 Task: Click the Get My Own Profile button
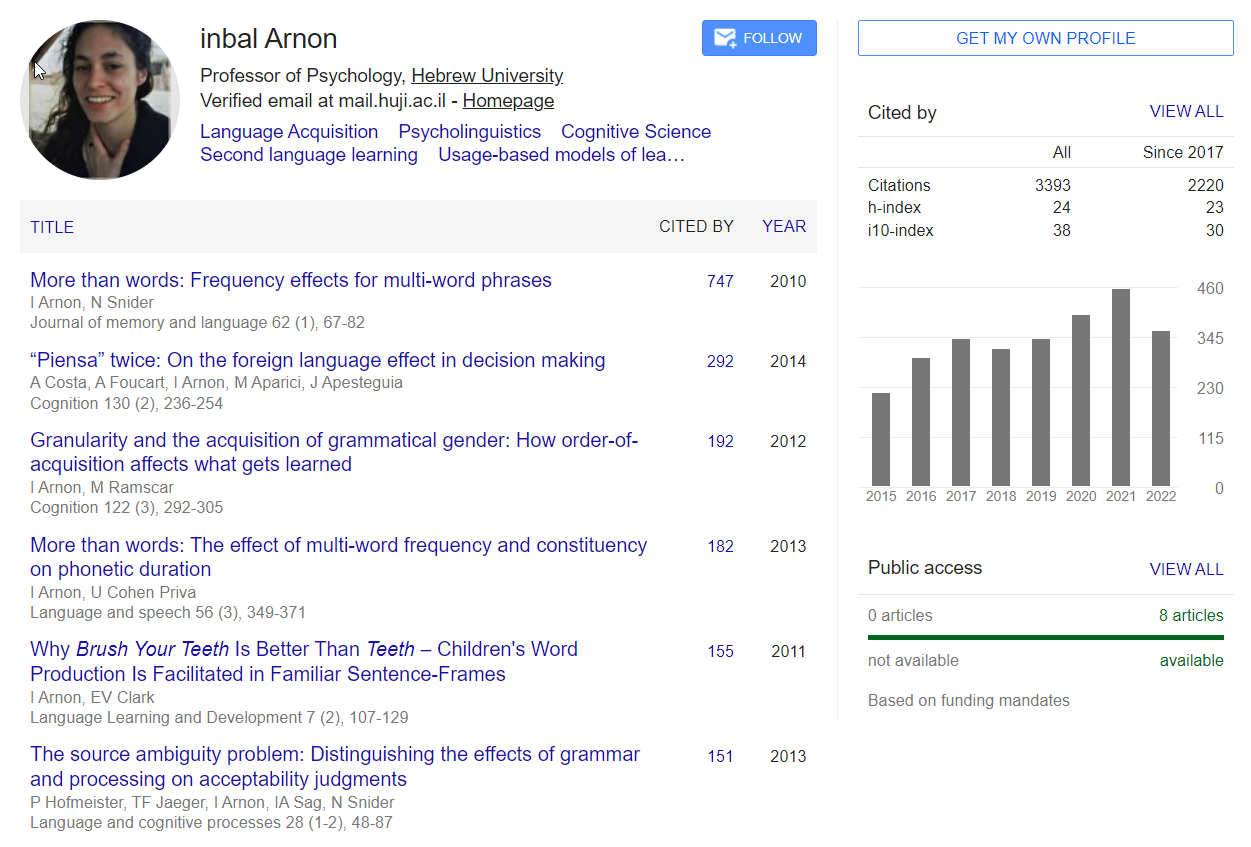click(1045, 38)
